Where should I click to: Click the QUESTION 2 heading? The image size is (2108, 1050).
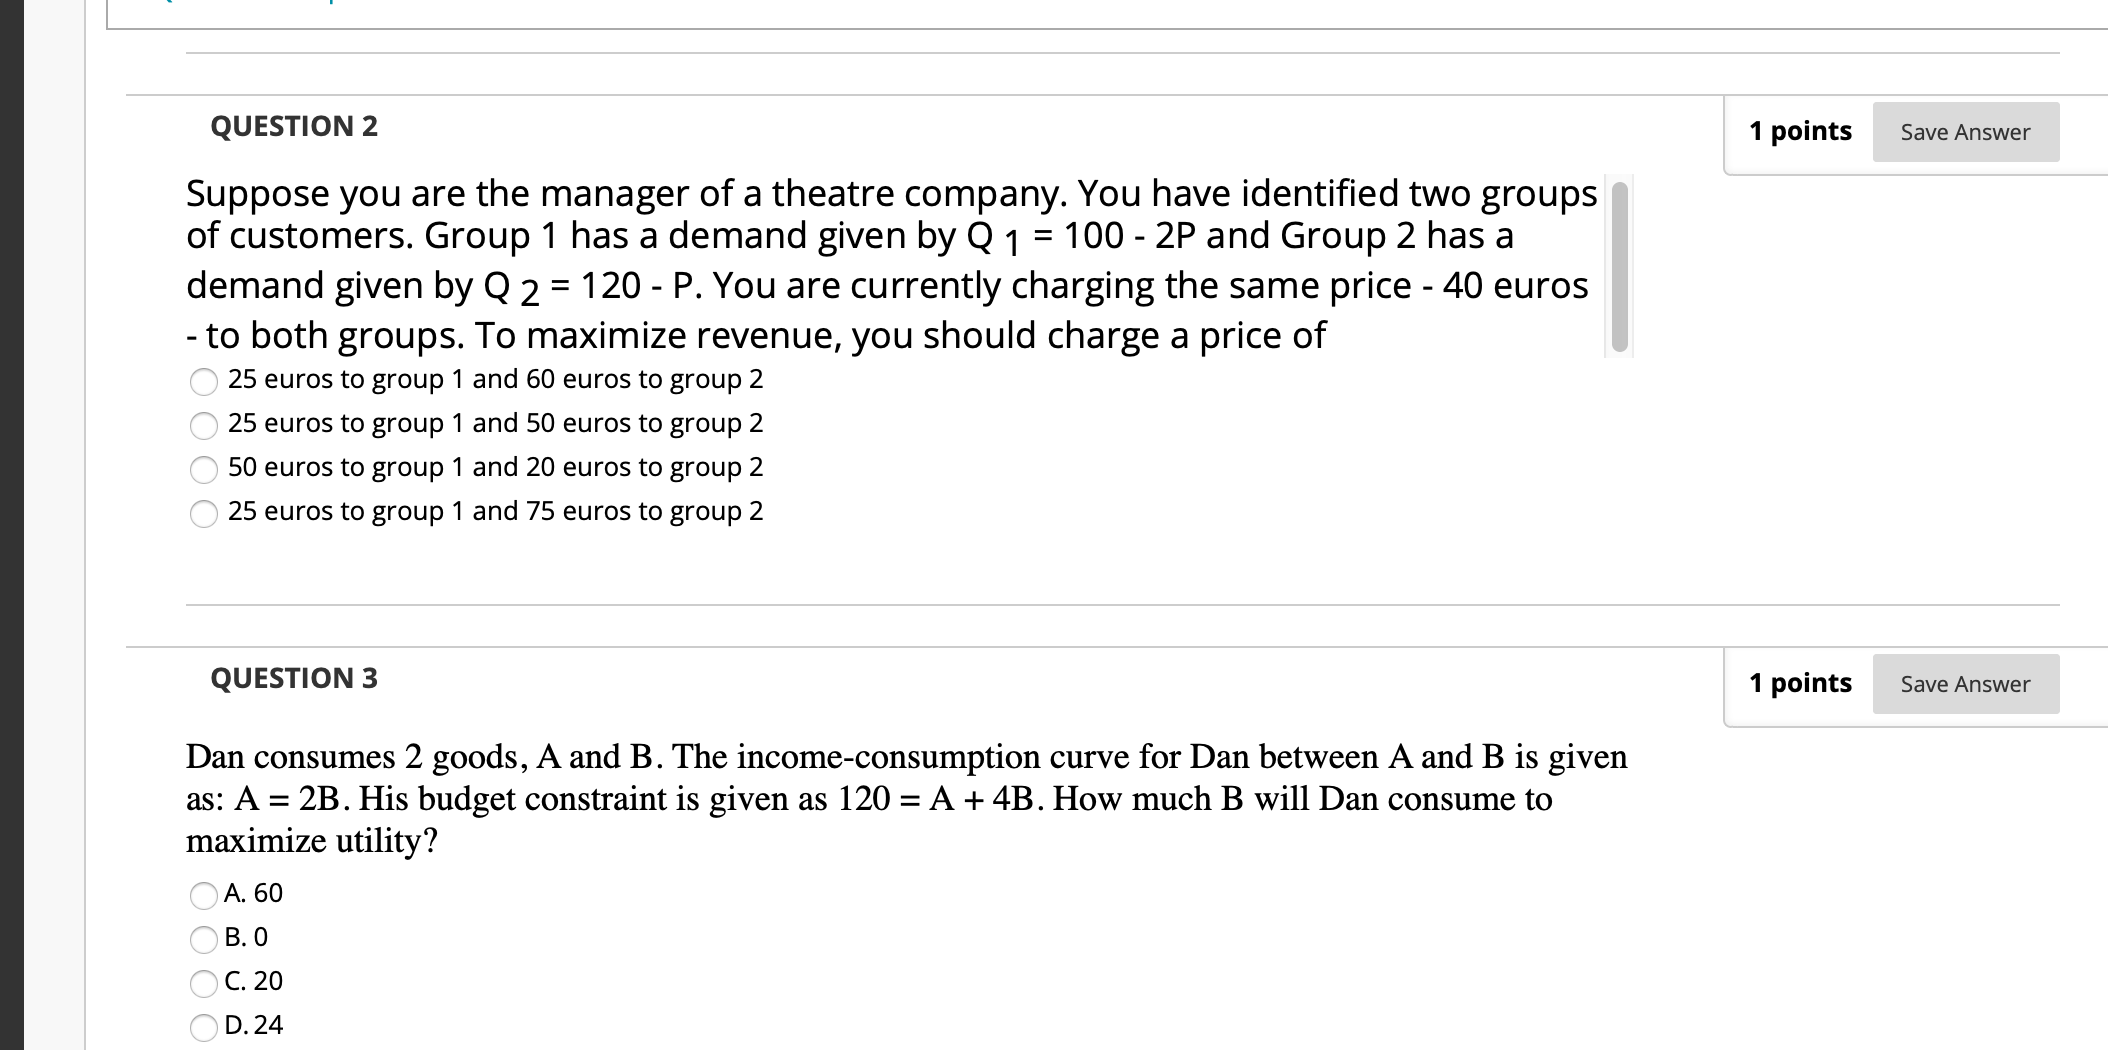294,126
